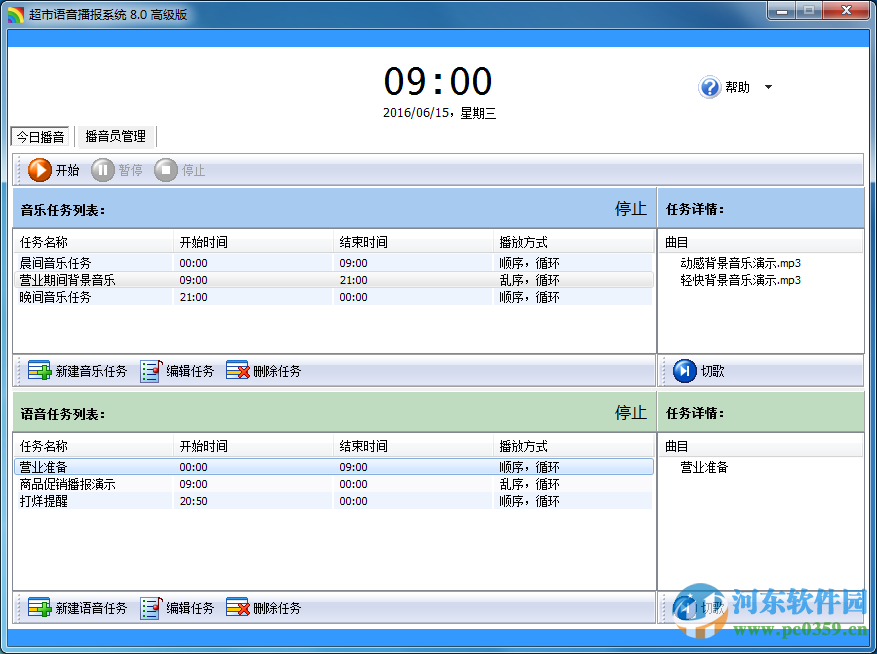The width and height of the screenshot is (877, 654).
Task: Click music list 播放方式 column header
Action: click(x=573, y=242)
